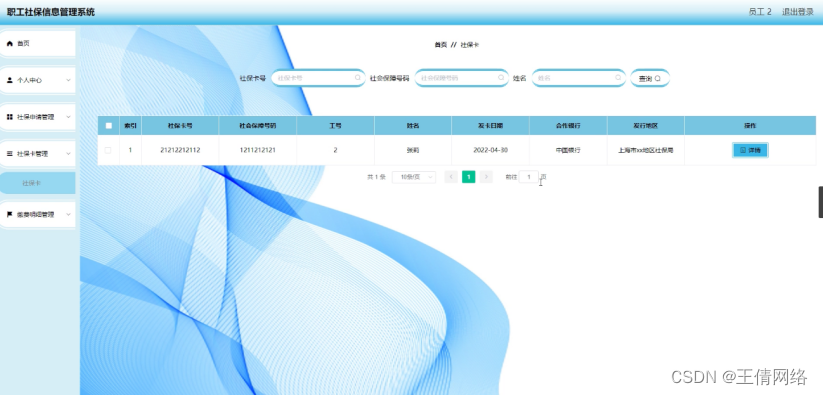The width and height of the screenshot is (823, 395).
Task: Open the 个人中心 sidebar menu
Action: [38, 80]
